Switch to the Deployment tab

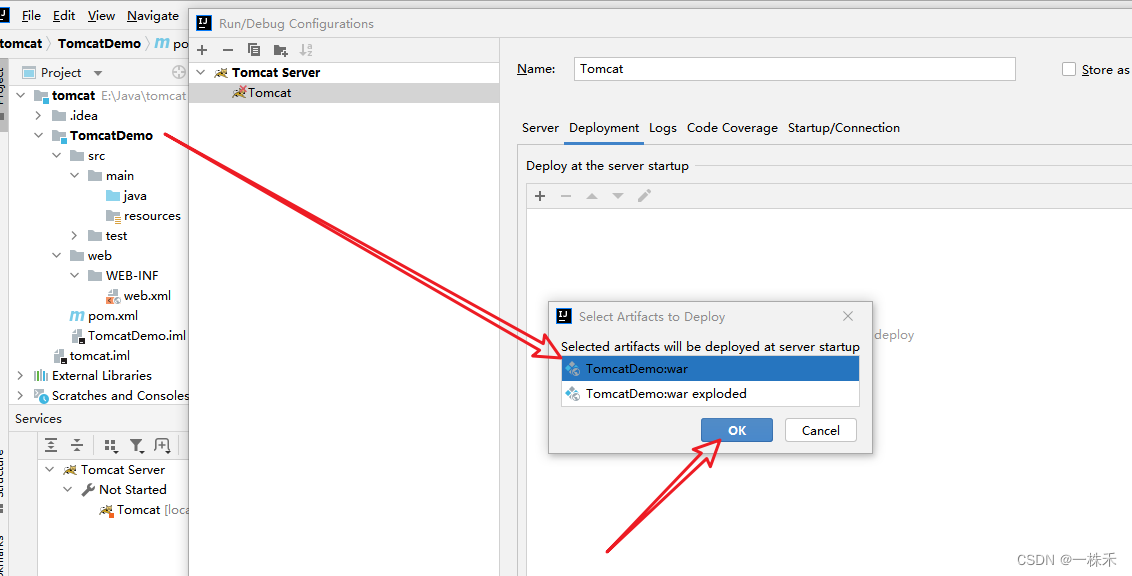coord(604,128)
